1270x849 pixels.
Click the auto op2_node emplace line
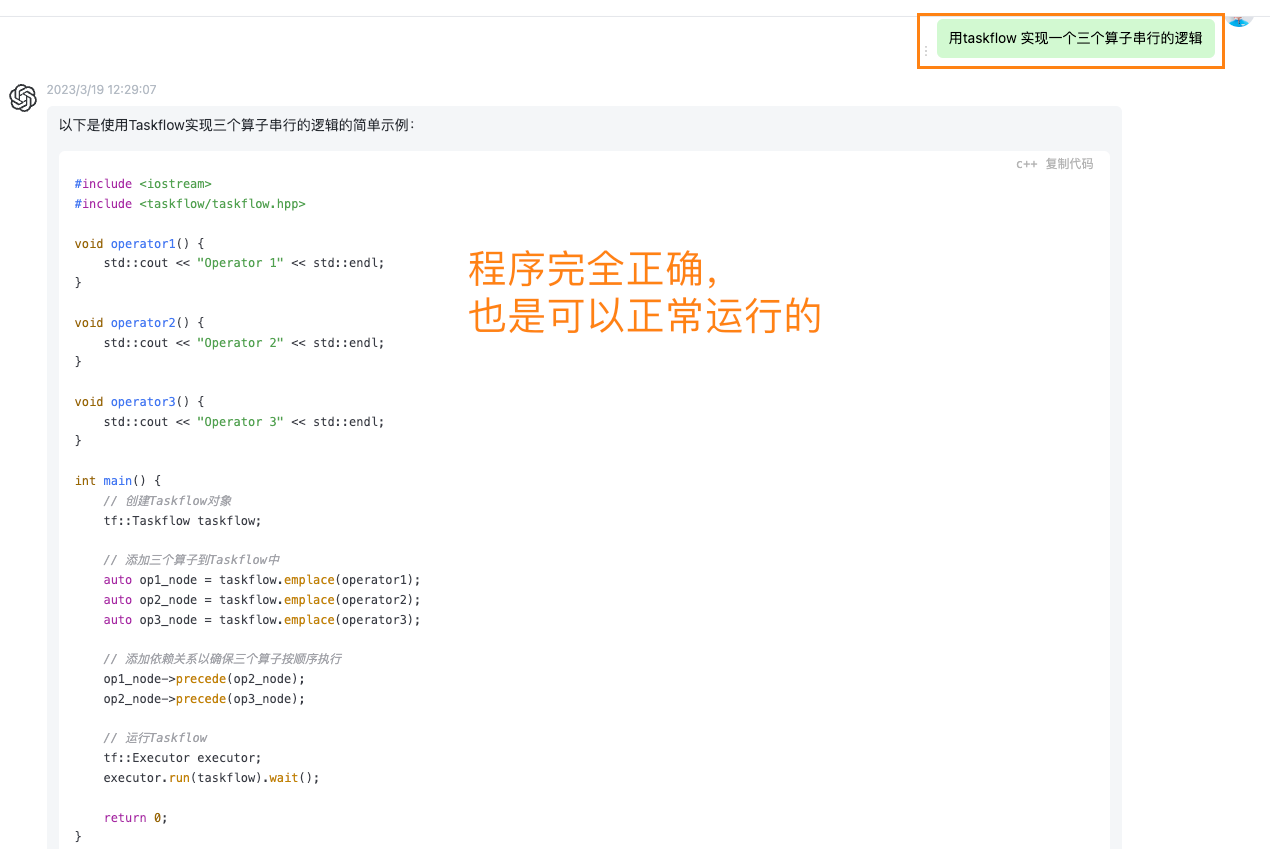262,600
